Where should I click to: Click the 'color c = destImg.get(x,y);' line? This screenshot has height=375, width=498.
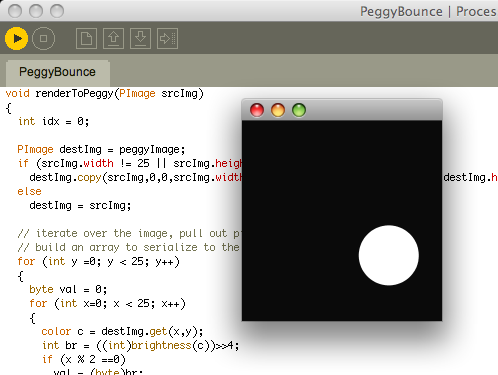[x=122, y=332]
